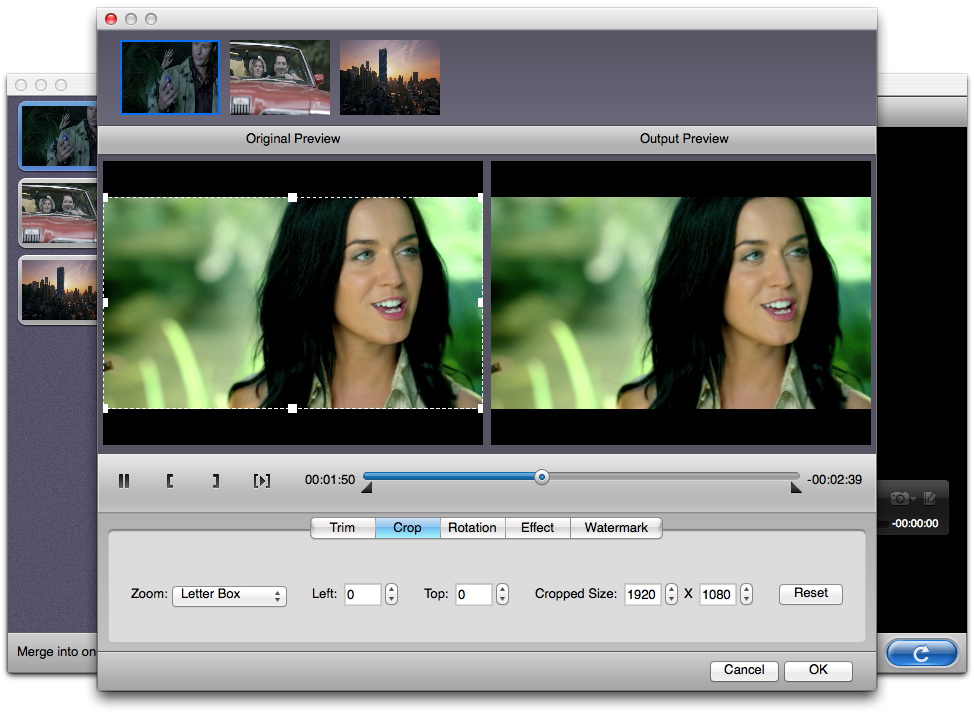This screenshot has height=715, width=974.
Task: Click the Reset button
Action: (x=811, y=593)
